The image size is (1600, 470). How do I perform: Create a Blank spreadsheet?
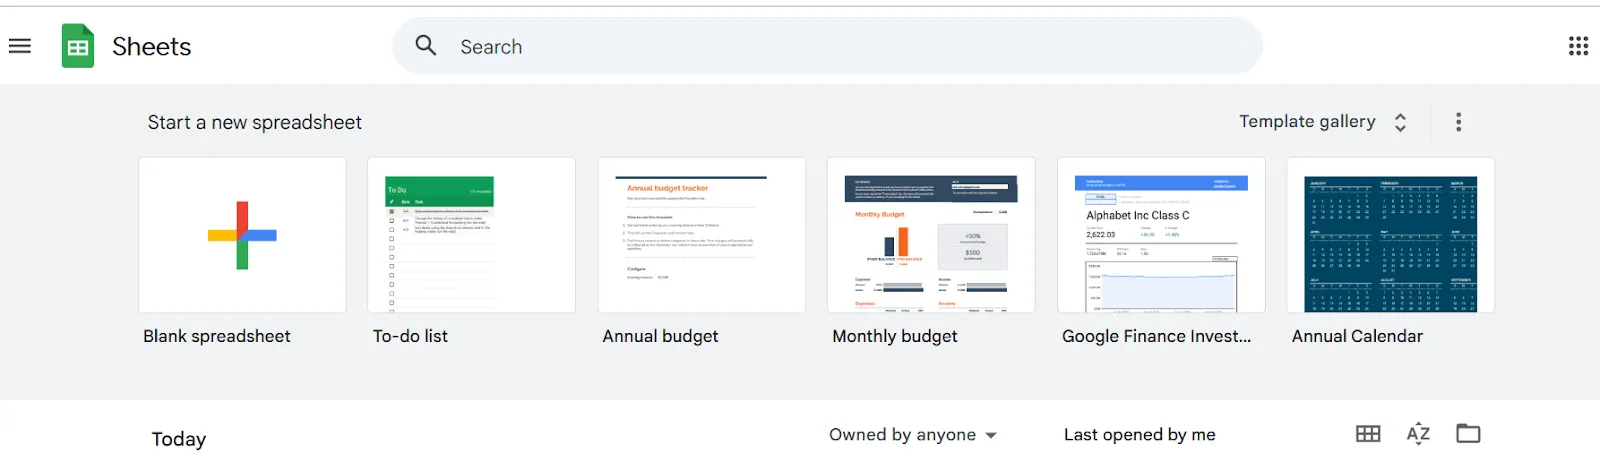point(242,235)
